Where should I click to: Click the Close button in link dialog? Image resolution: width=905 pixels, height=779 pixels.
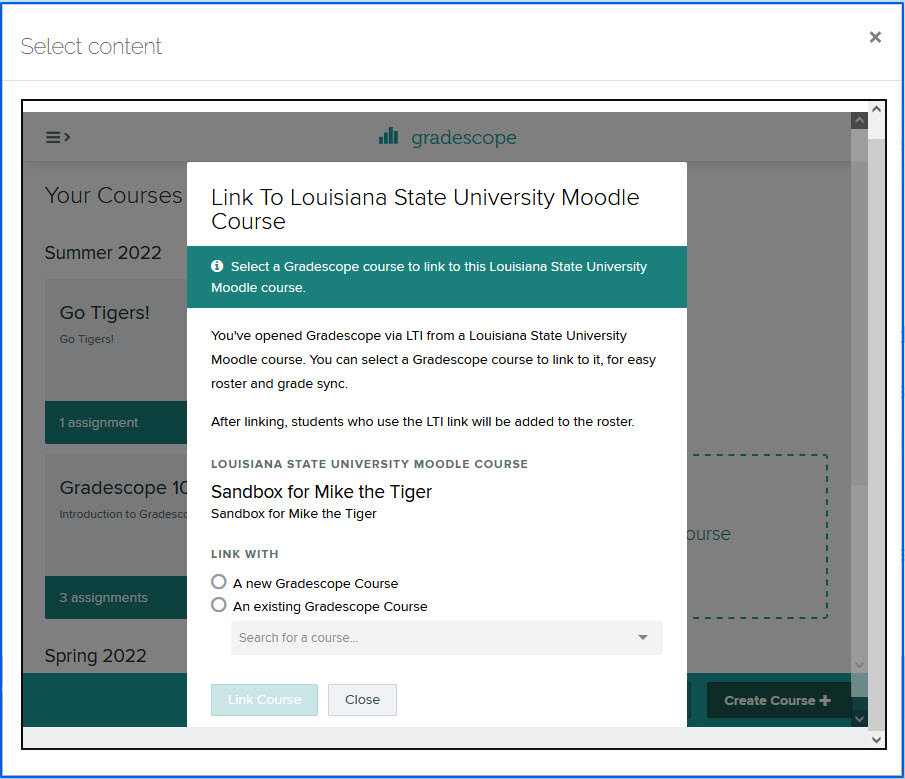click(x=362, y=699)
